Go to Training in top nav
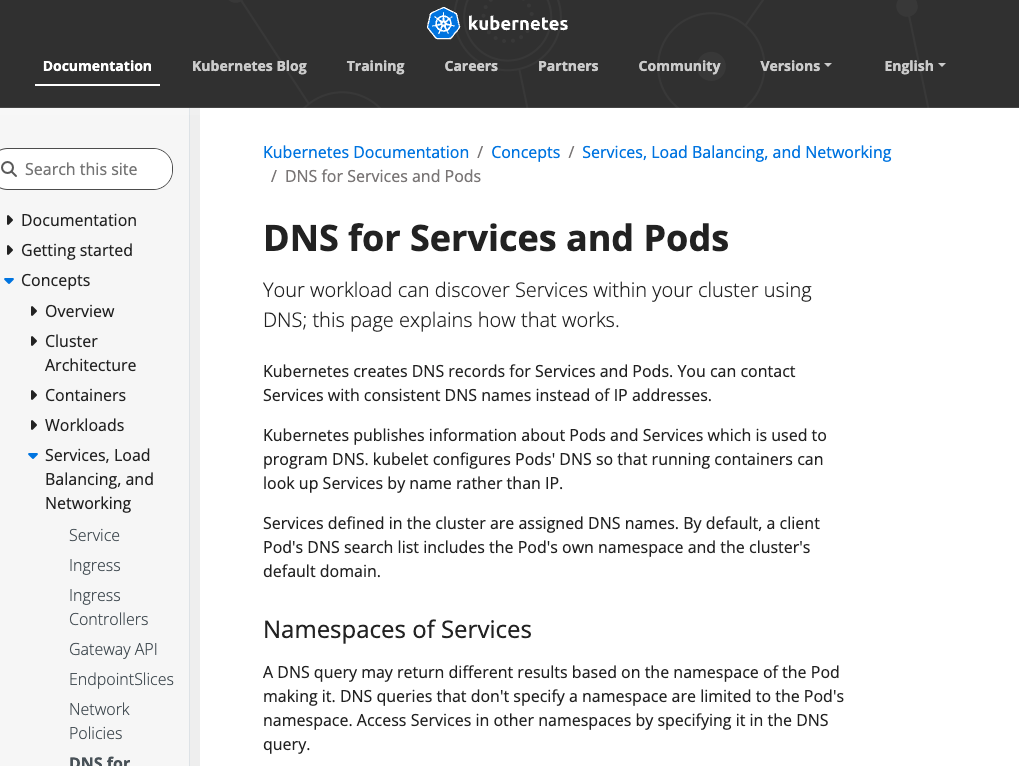The height and width of the screenshot is (766, 1019). pos(376,66)
